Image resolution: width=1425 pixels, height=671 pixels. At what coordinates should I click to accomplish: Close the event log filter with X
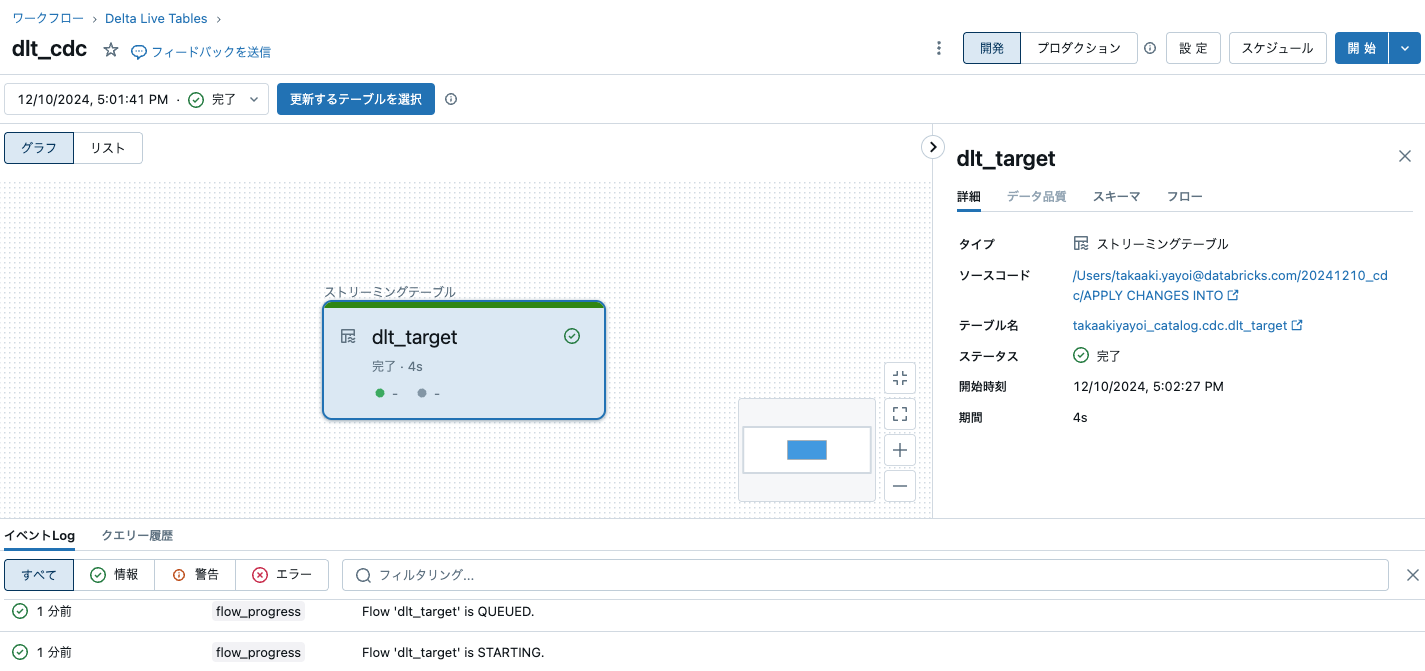tap(1413, 575)
